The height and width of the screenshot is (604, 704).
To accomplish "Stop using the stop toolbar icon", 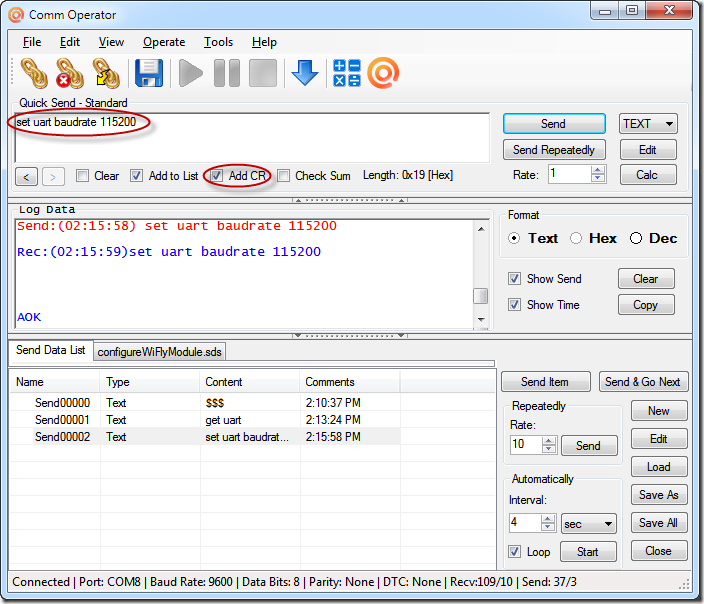I will coord(263,73).
